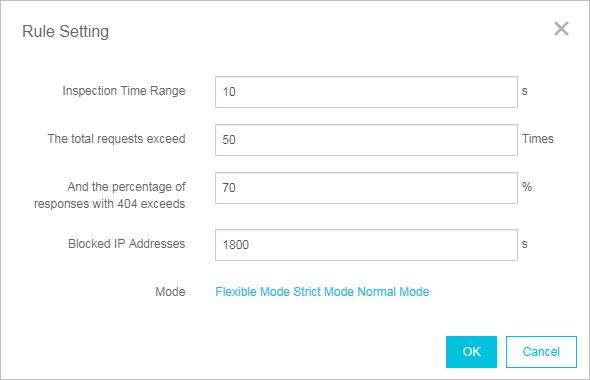Click the seconds unit beside the Blocked IP field
The image size is (590, 380).
[525, 244]
